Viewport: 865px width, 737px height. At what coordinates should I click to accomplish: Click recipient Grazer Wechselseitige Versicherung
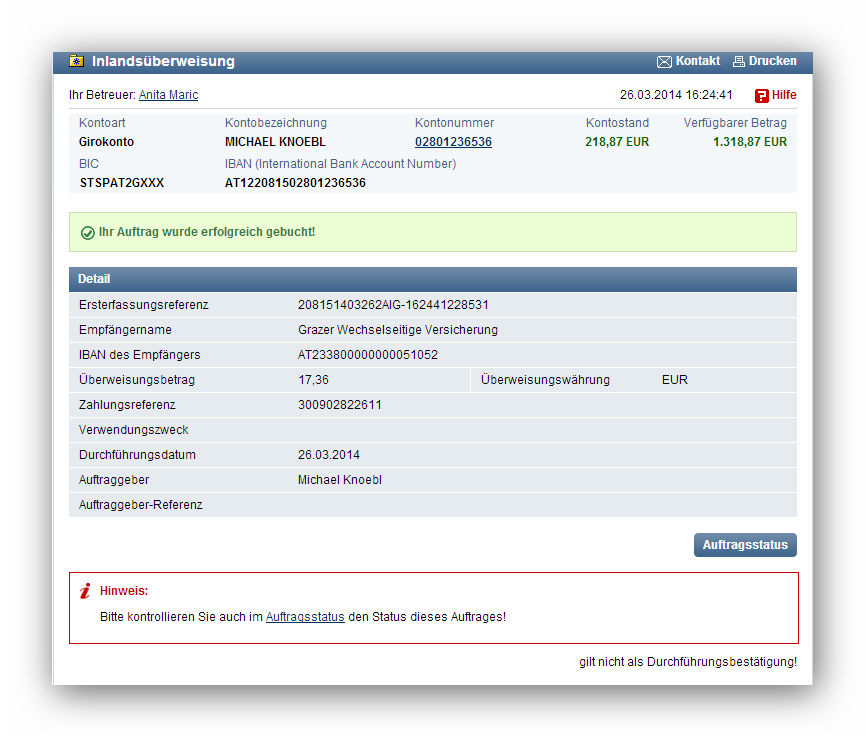[398, 330]
